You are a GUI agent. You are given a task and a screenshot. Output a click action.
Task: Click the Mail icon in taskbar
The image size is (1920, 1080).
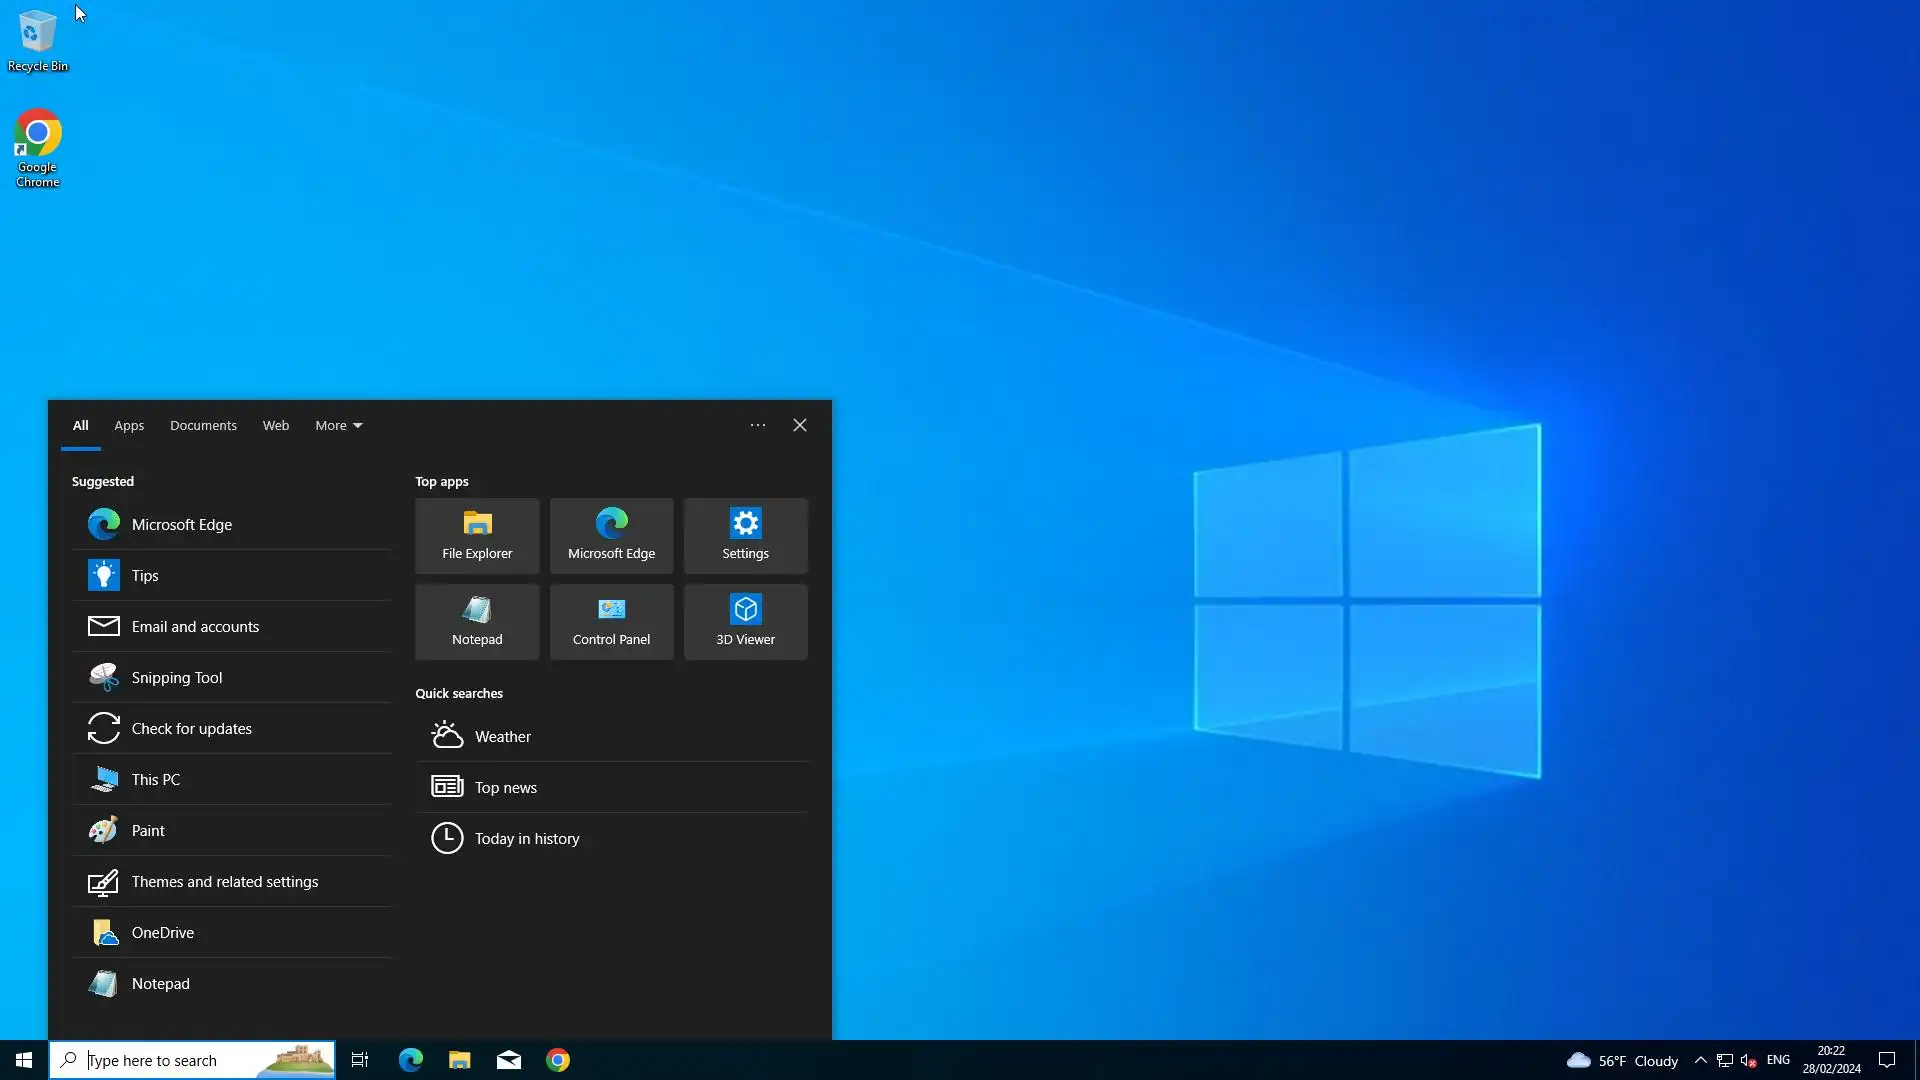click(x=509, y=1060)
